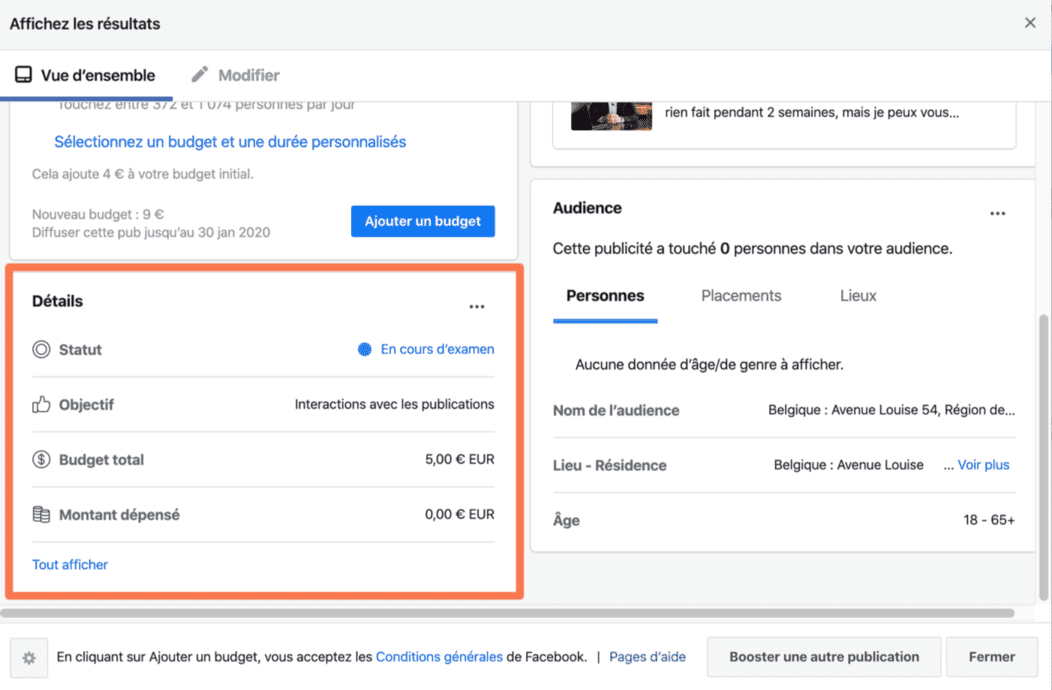The height and width of the screenshot is (690, 1052).
Task: Click the Objectif thumbs-up icon
Action: tap(41, 405)
